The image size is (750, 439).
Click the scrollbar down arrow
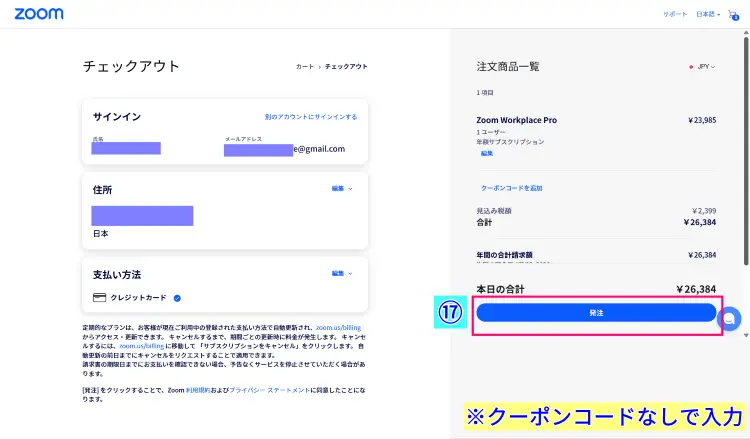click(746, 335)
